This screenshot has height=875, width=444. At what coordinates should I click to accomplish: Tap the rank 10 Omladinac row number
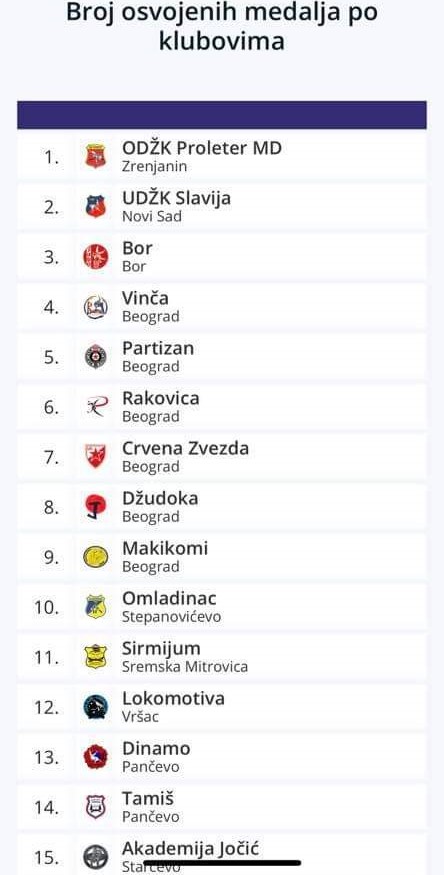(46, 607)
